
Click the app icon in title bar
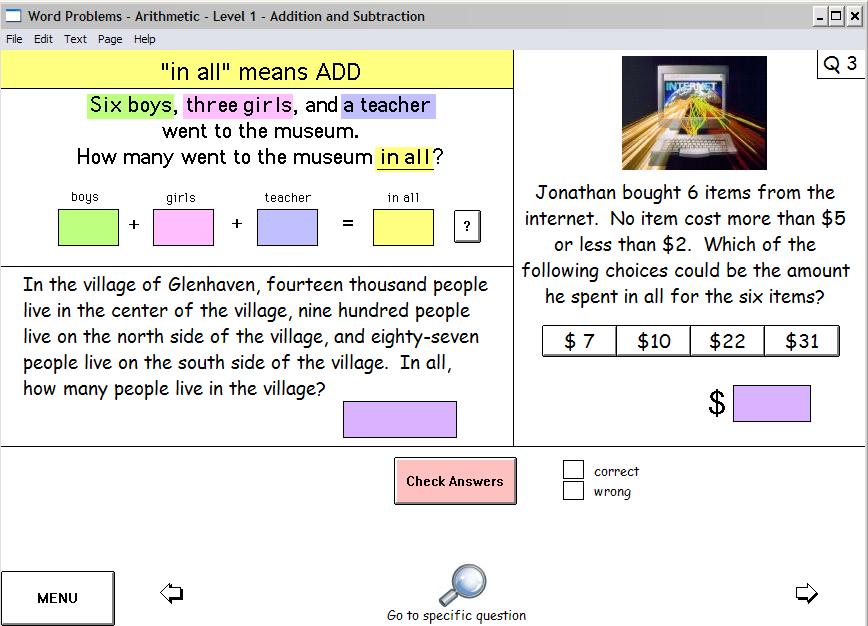tap(14, 16)
